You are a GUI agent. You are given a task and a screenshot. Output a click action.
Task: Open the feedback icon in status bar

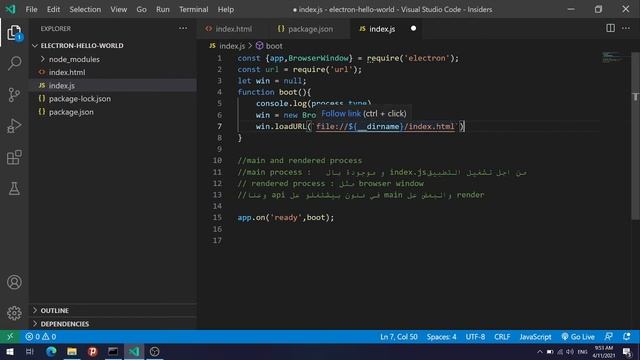coord(608,337)
